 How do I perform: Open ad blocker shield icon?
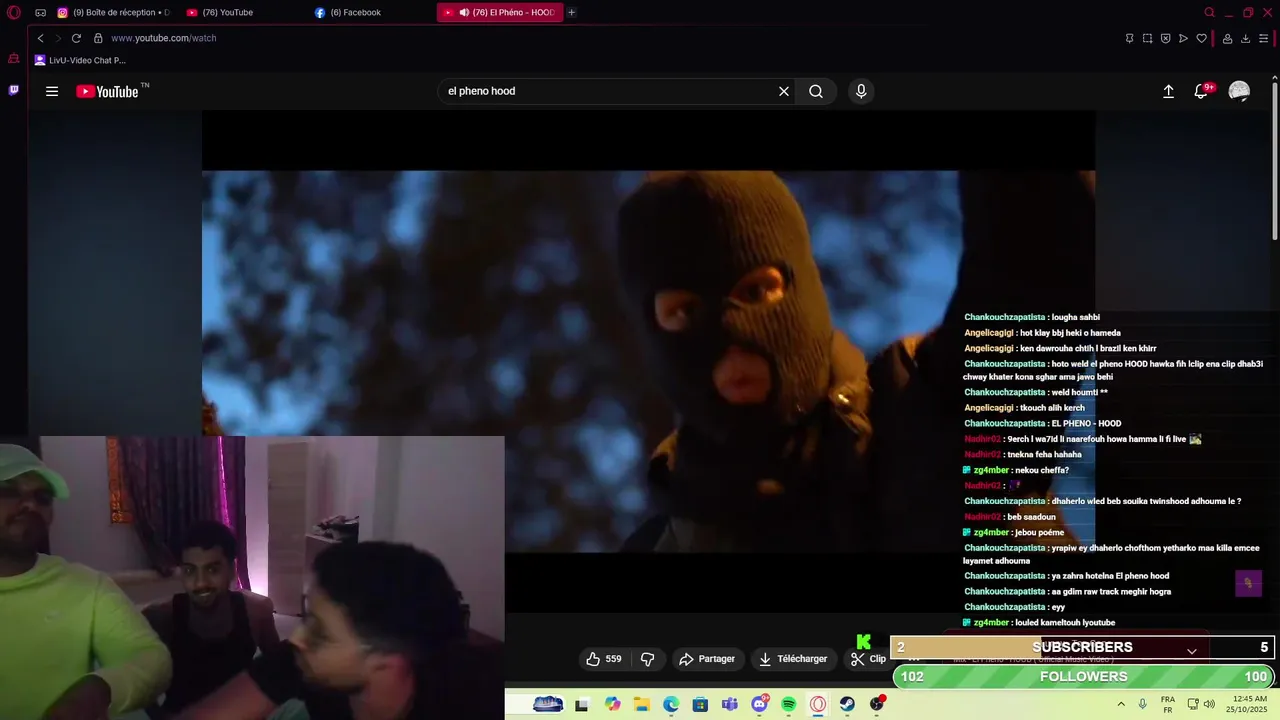(x=1165, y=38)
